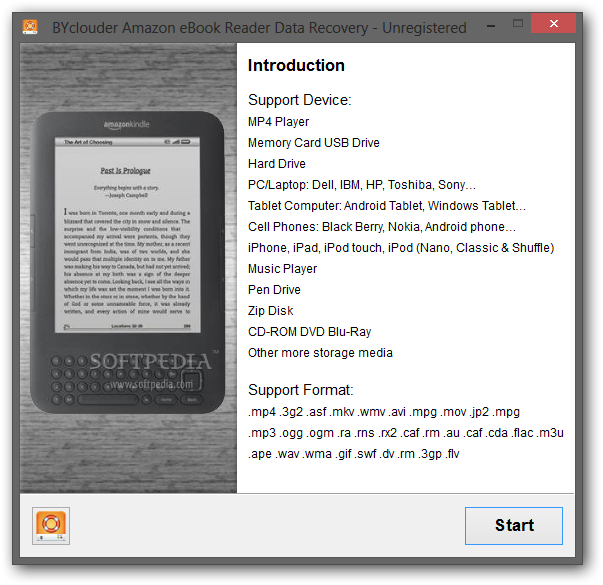Click the 'Support Device:' label
Viewport: 603px width, 585px height.
coord(300,100)
